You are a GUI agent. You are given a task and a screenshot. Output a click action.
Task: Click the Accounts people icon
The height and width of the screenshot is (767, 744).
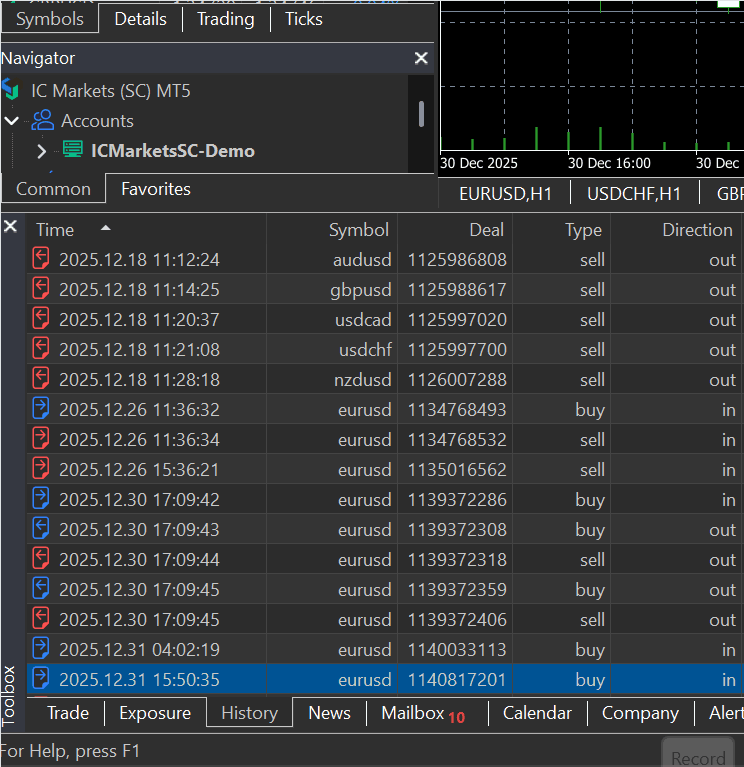(x=43, y=120)
